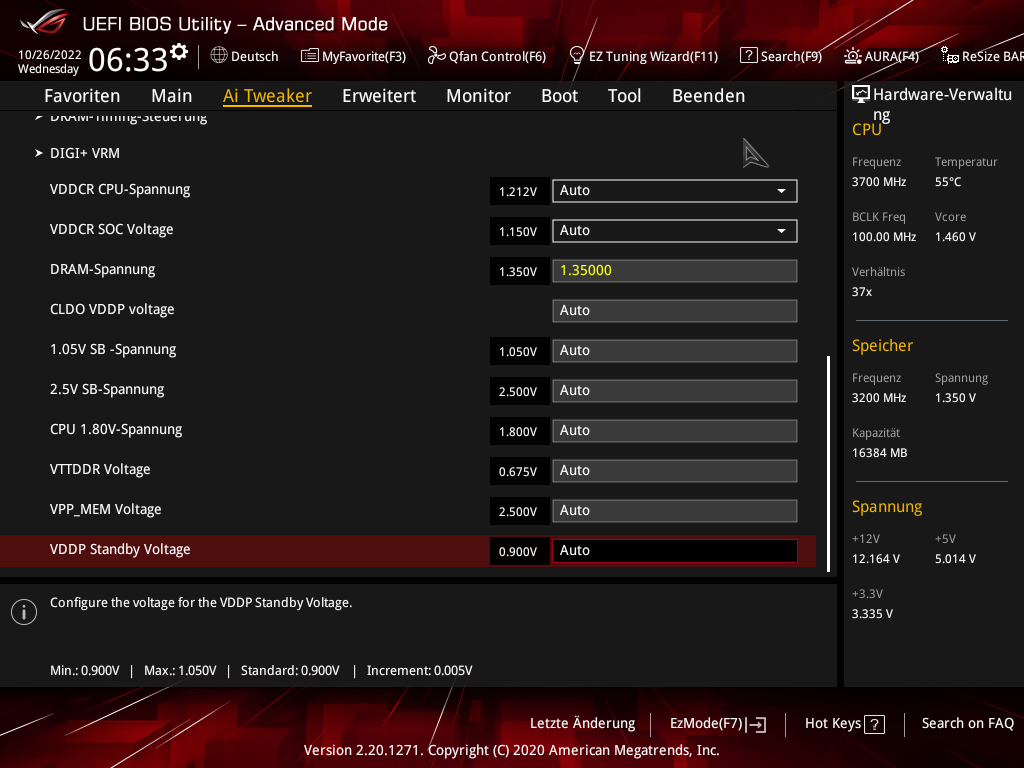Select the VDDCR SOC Voltage label
The height and width of the screenshot is (768, 1024).
112,229
